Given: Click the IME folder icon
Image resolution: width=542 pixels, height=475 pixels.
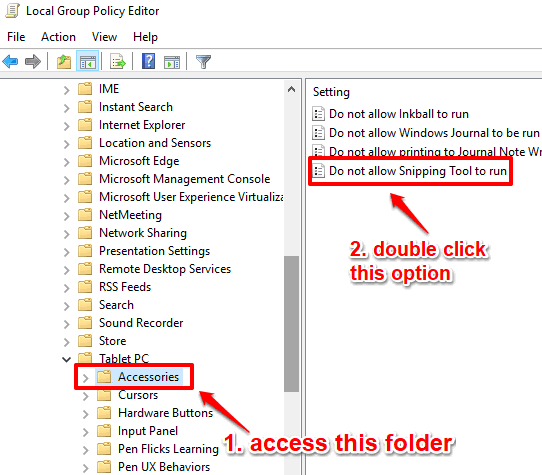Looking at the screenshot, I should pos(85,89).
